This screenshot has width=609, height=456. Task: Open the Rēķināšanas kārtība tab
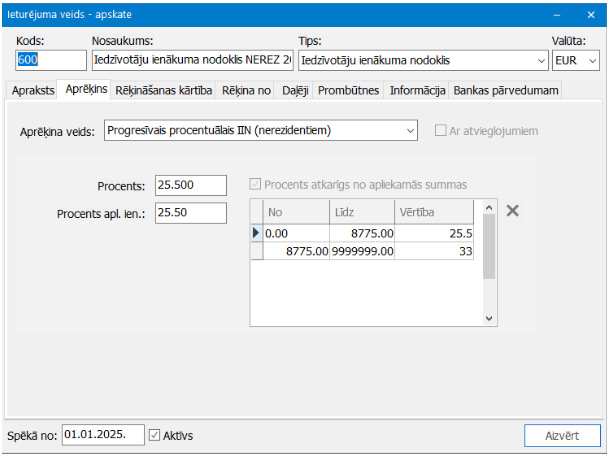[164, 91]
